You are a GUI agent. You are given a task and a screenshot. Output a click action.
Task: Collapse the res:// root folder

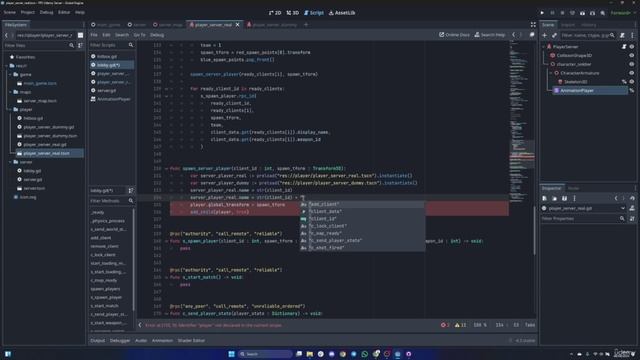point(6,66)
